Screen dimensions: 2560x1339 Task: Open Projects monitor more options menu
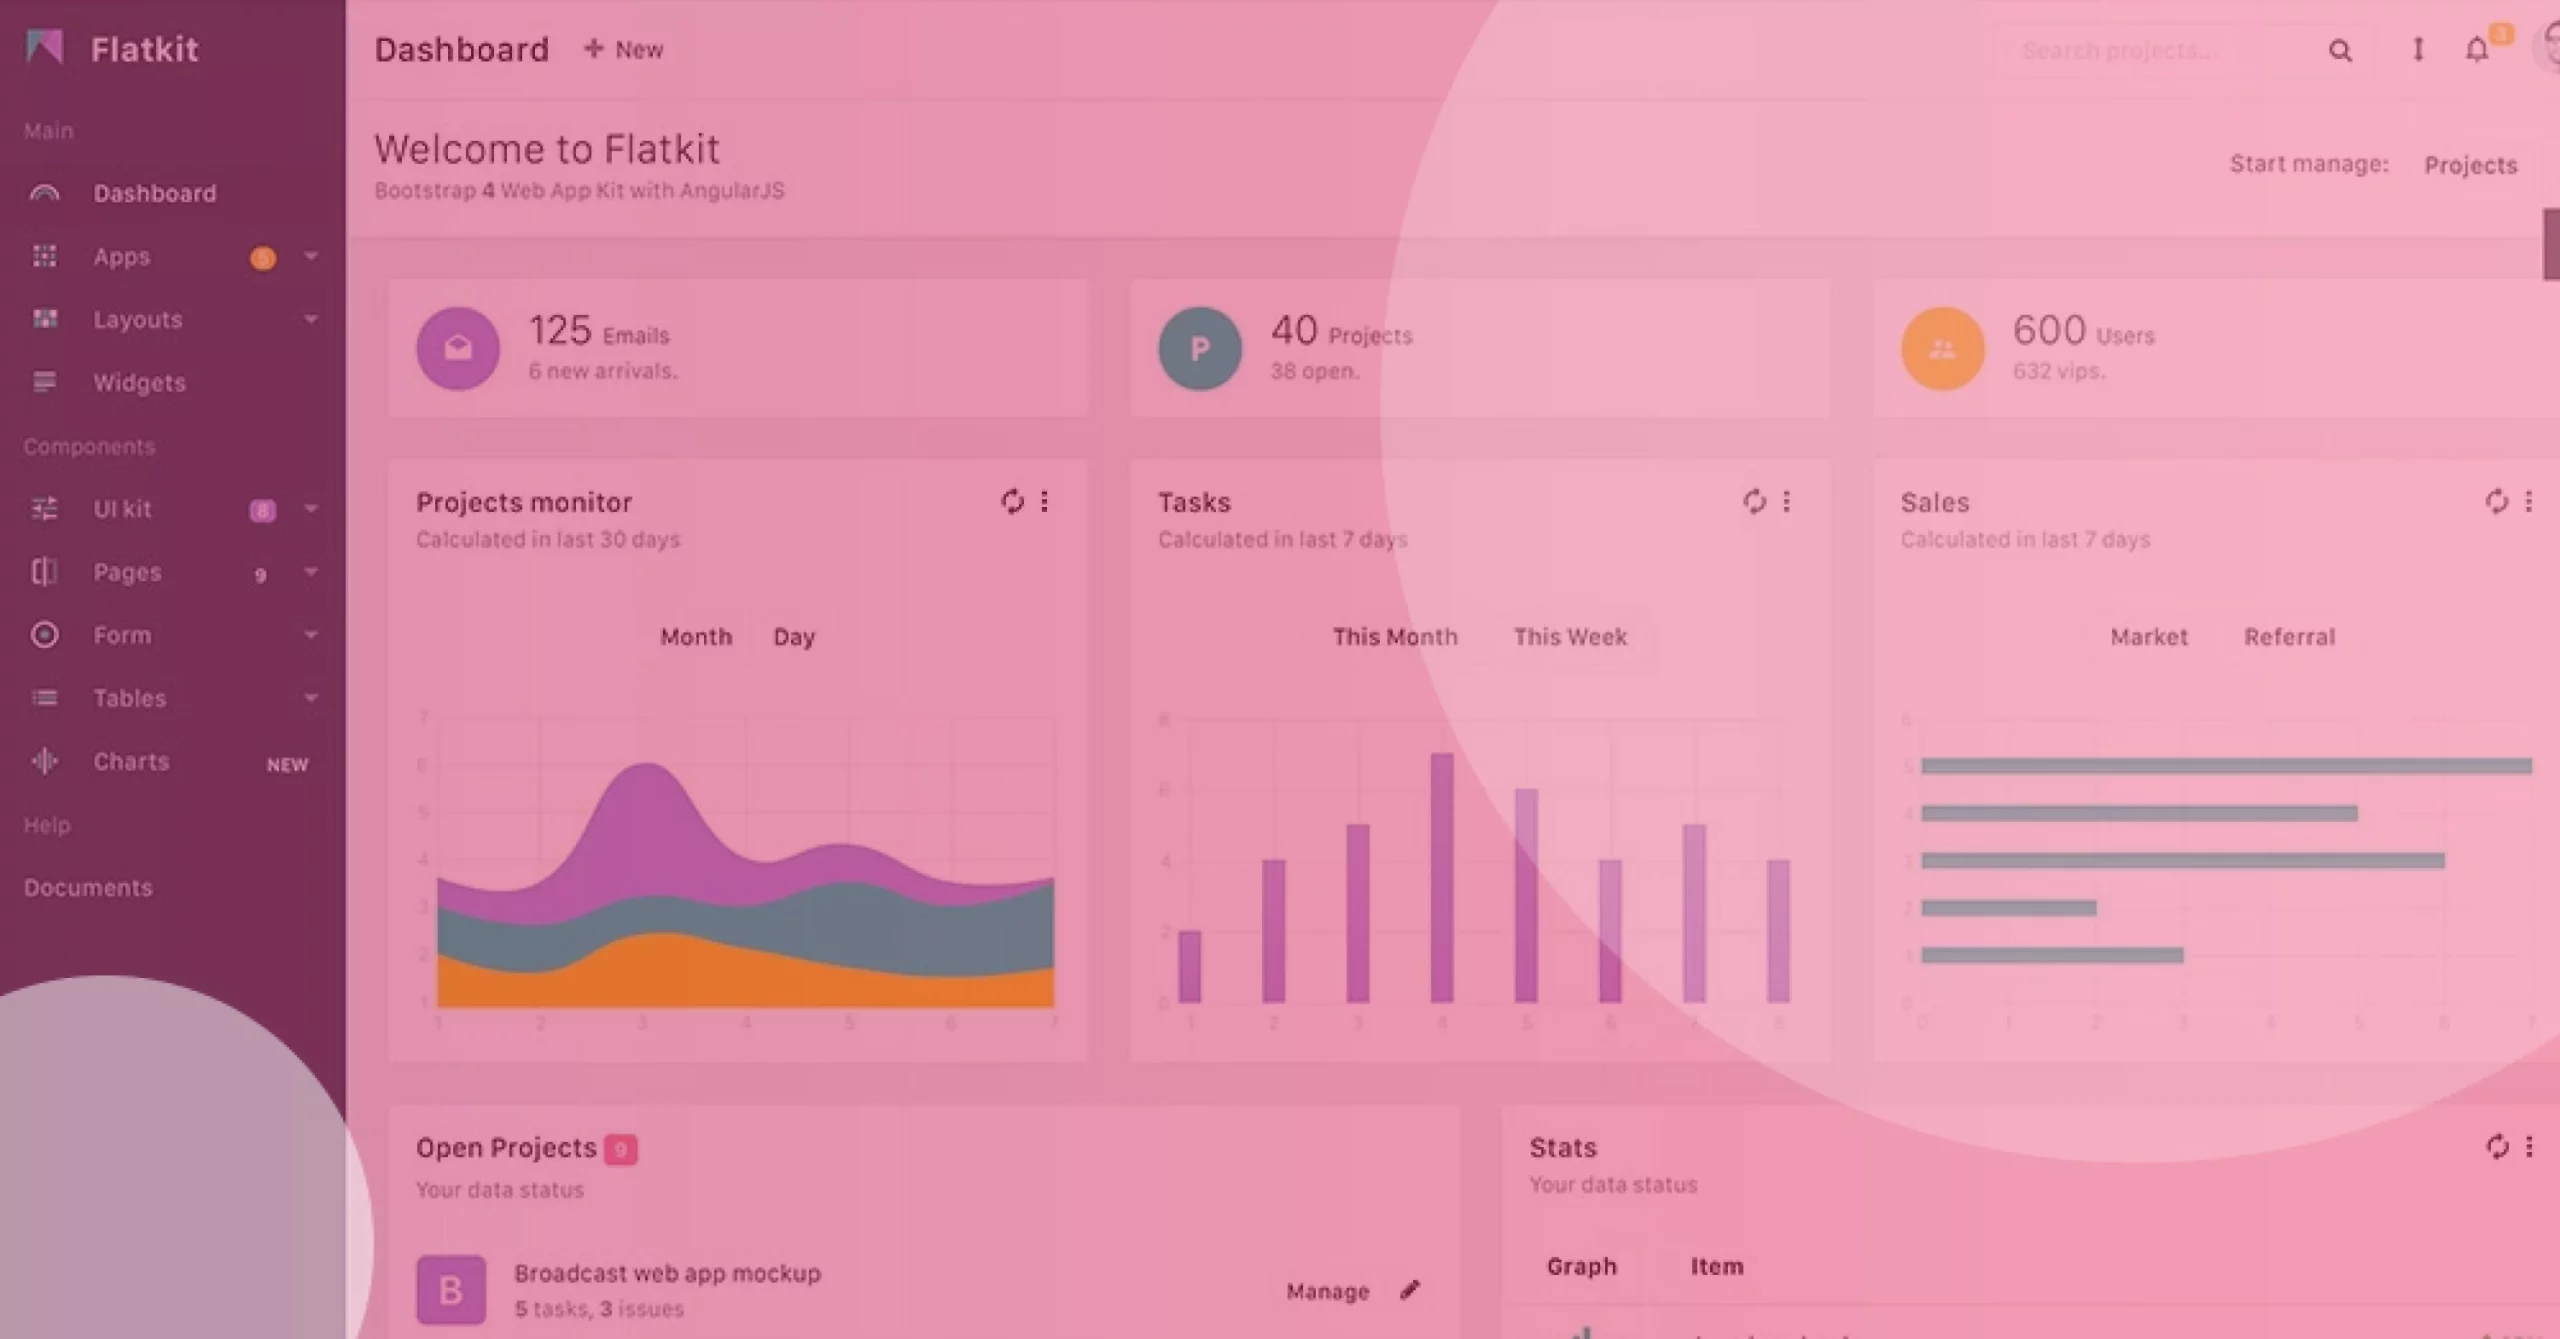tap(1044, 501)
